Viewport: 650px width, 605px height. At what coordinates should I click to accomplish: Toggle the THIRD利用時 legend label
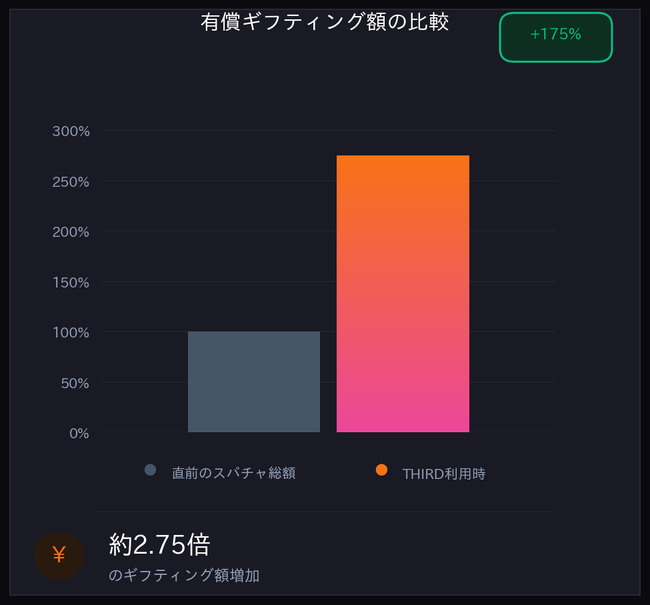pyautogui.click(x=443, y=474)
